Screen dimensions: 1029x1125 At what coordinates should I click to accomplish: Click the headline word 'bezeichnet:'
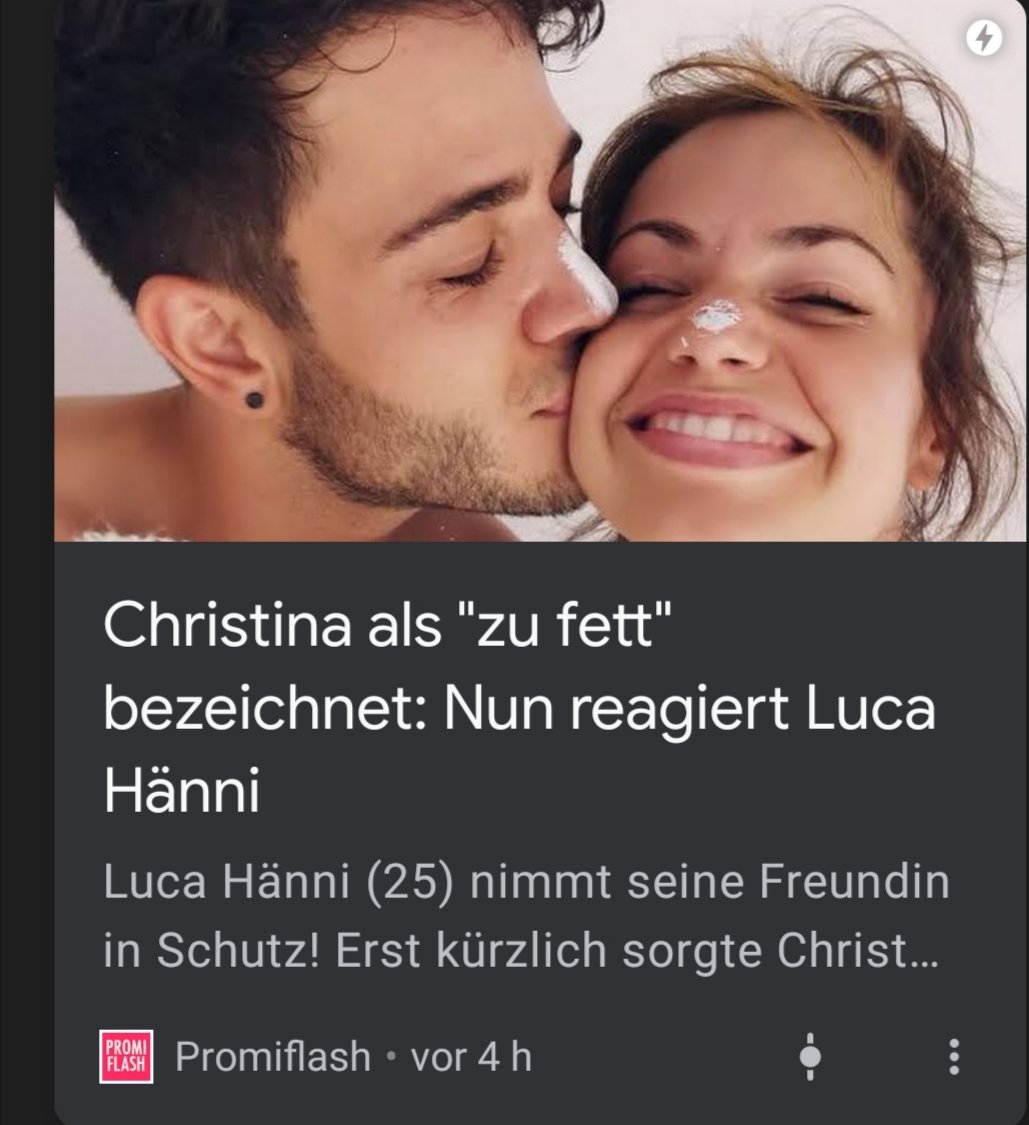[266, 707]
